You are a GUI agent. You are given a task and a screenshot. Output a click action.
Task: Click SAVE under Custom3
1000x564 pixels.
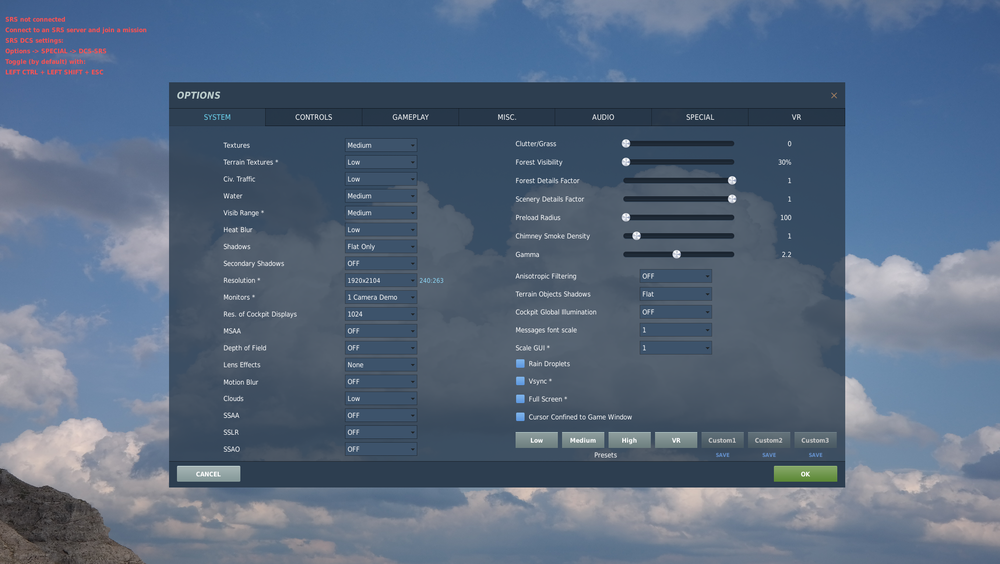pos(816,455)
